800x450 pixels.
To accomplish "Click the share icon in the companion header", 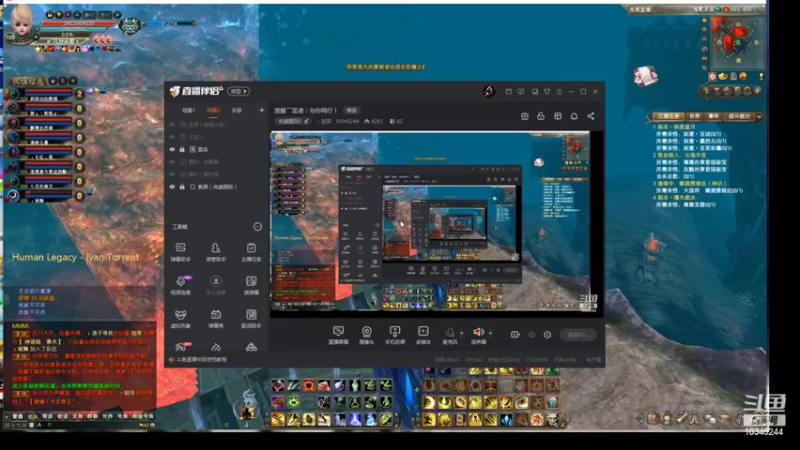I will point(591,116).
